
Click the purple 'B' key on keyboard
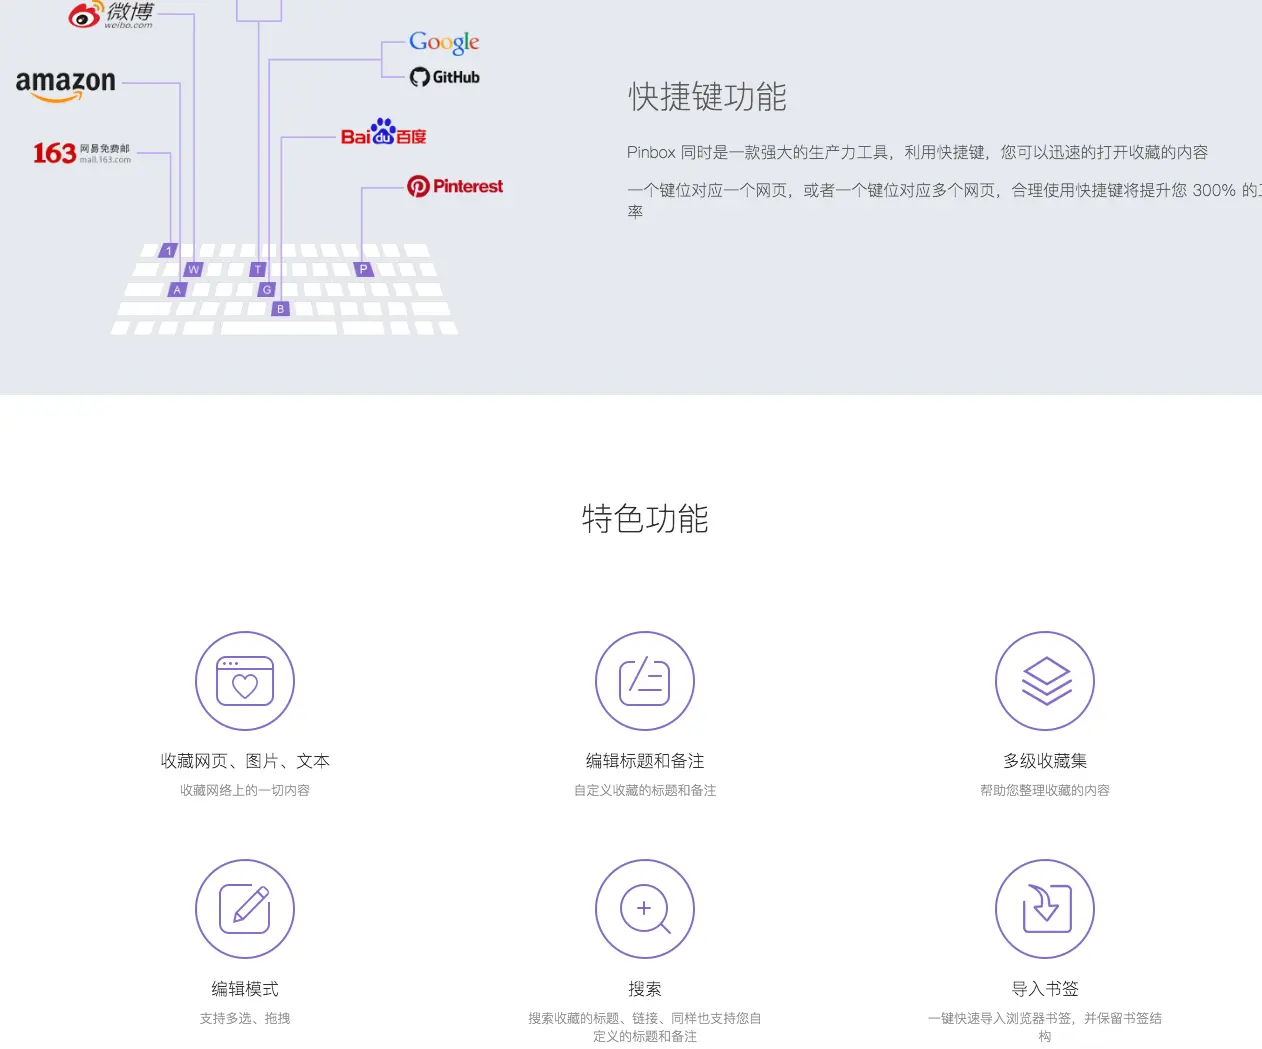pyautogui.click(x=281, y=309)
